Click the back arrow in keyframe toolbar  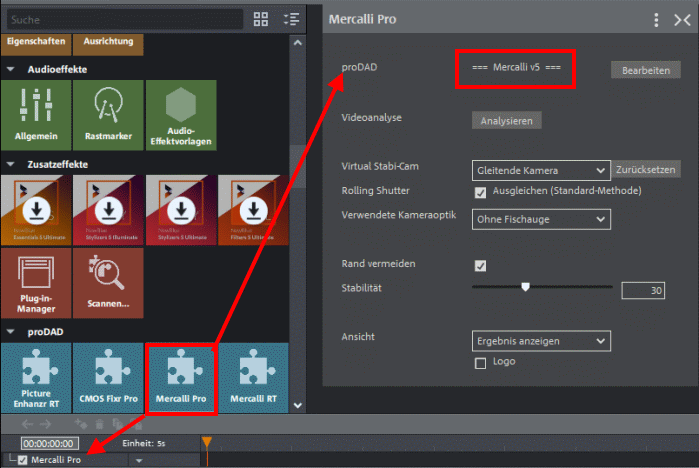click(27, 424)
